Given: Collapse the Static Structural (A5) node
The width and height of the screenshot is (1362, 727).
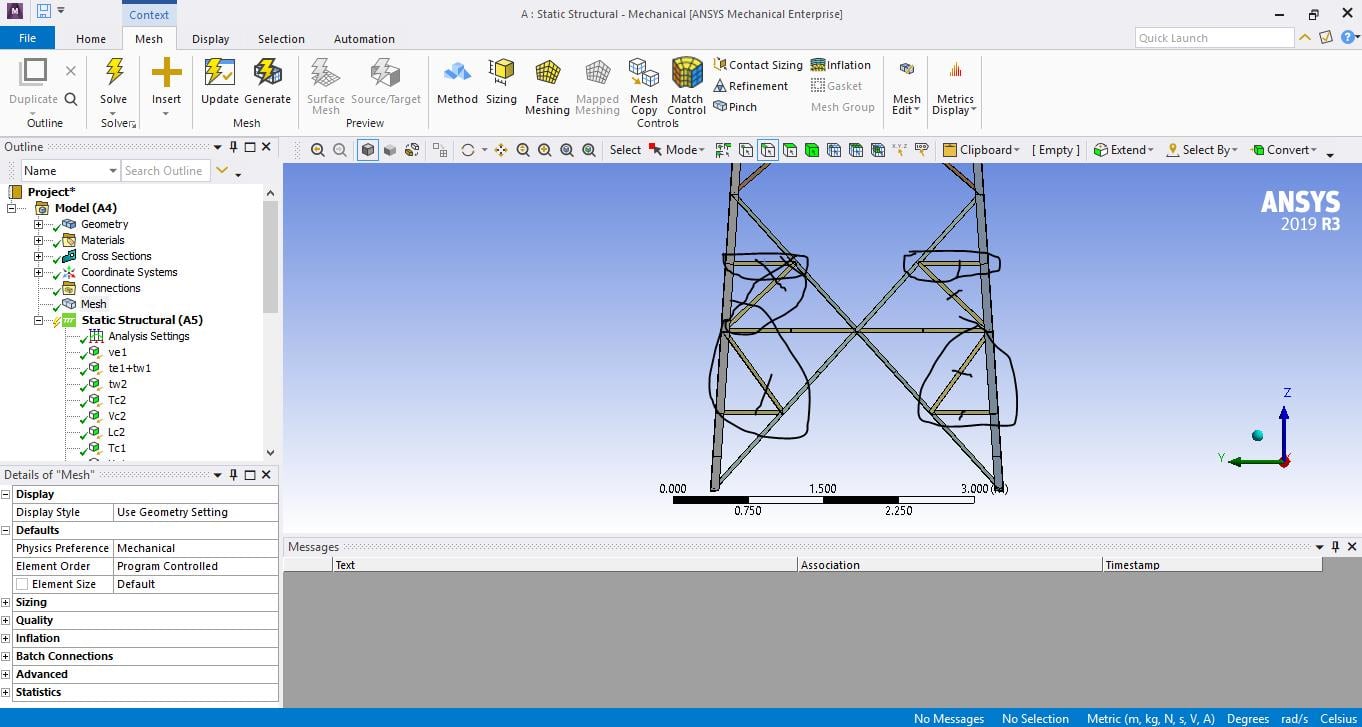Looking at the screenshot, I should [38, 320].
